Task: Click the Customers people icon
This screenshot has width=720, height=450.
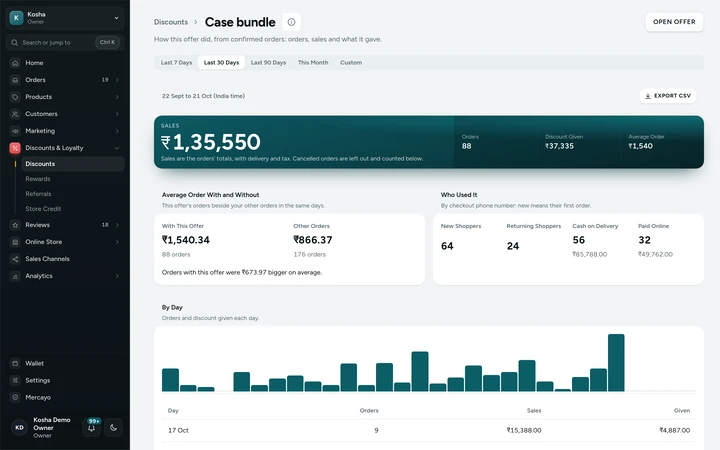Action: click(15, 114)
